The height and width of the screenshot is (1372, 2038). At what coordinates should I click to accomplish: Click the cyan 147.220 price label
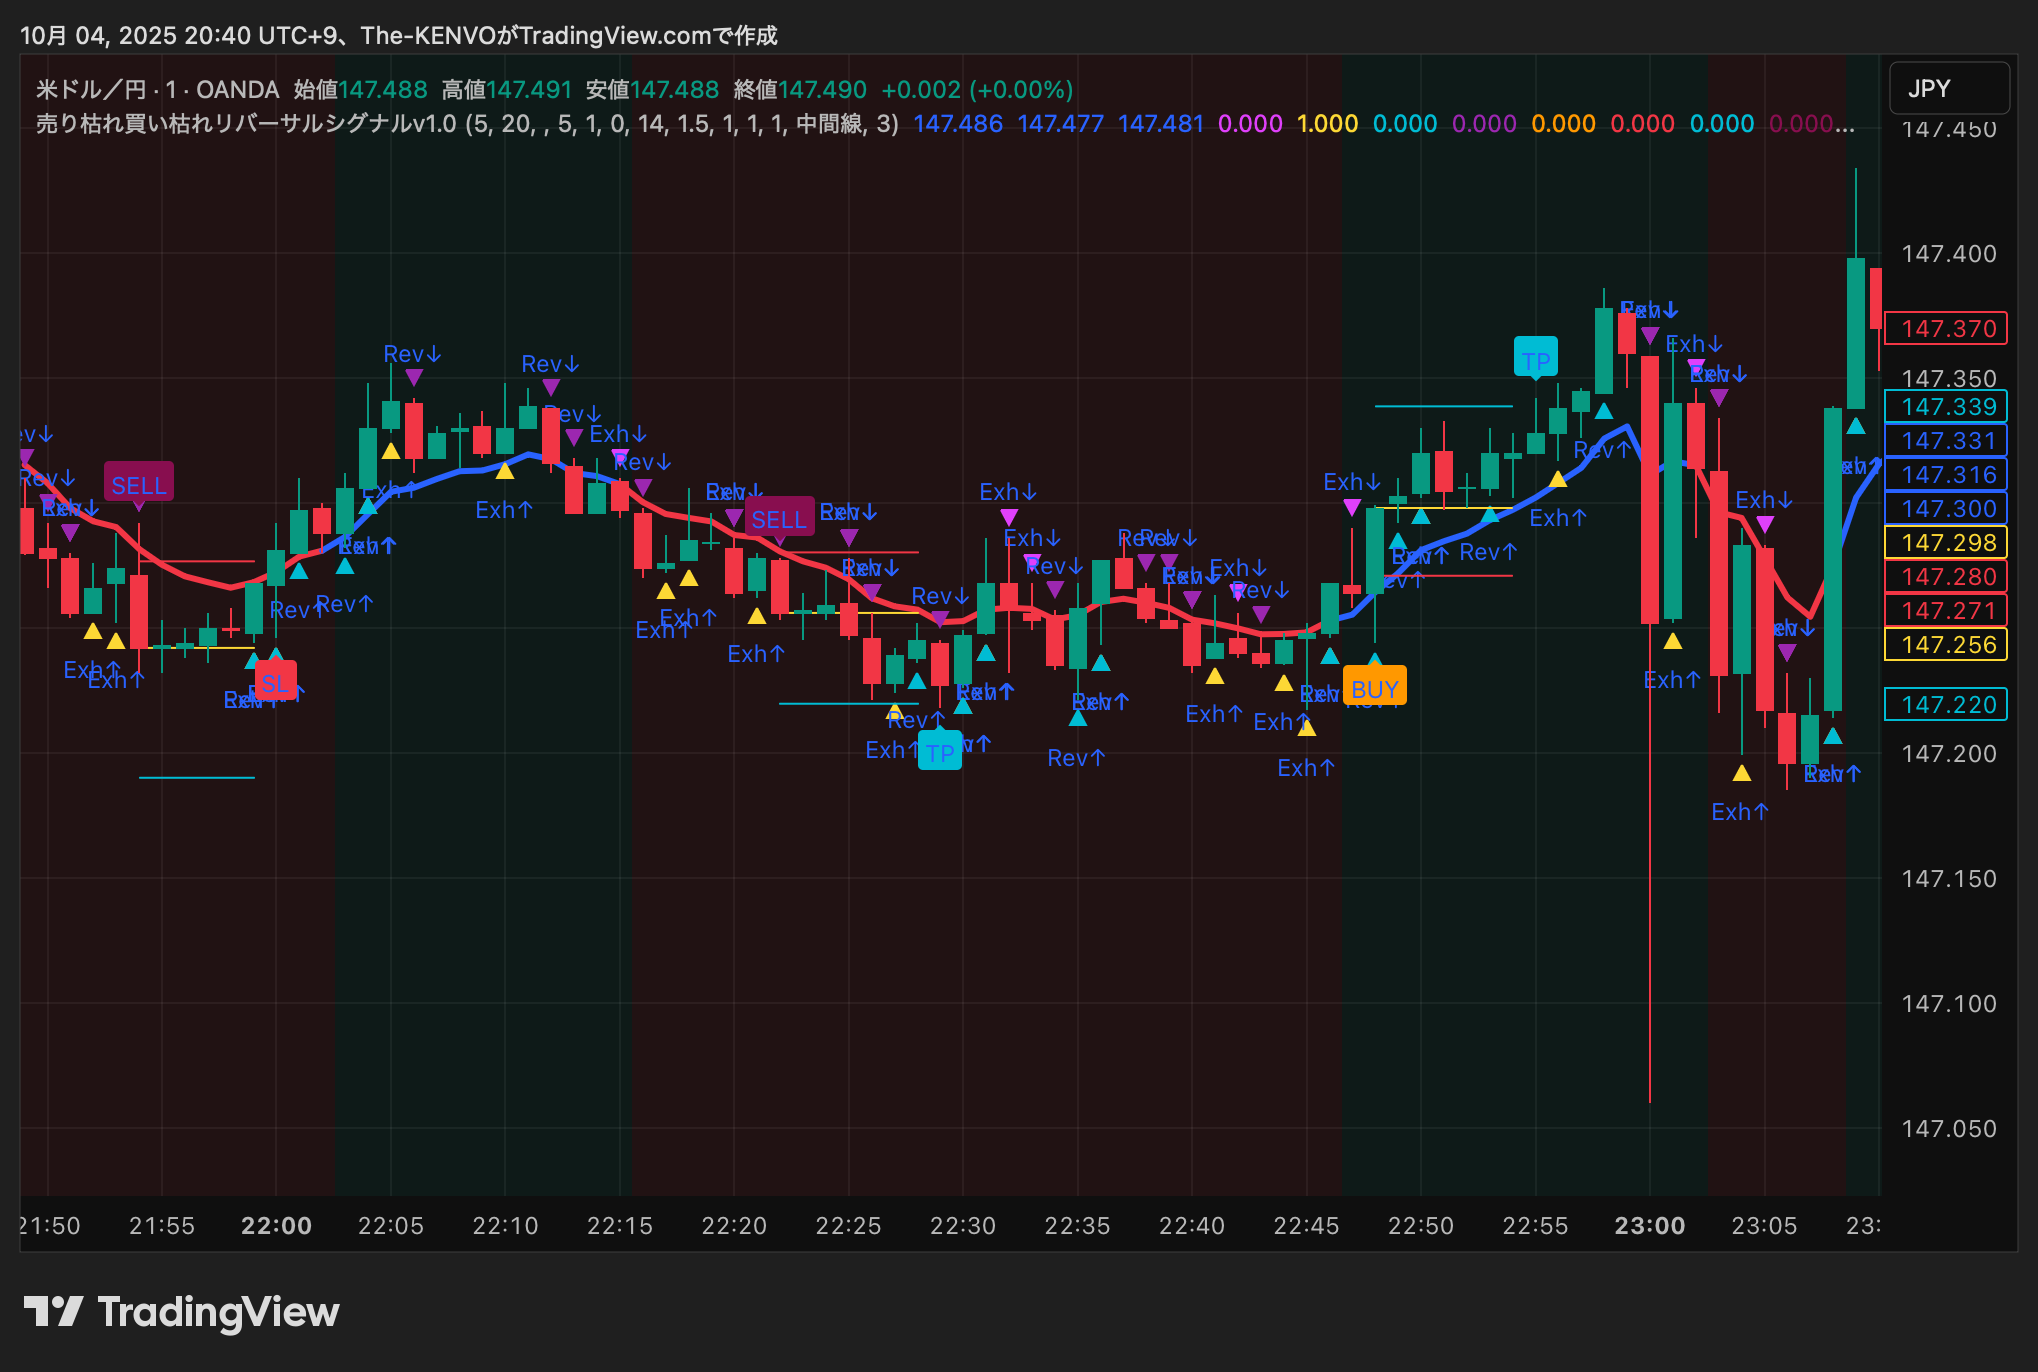1946,705
